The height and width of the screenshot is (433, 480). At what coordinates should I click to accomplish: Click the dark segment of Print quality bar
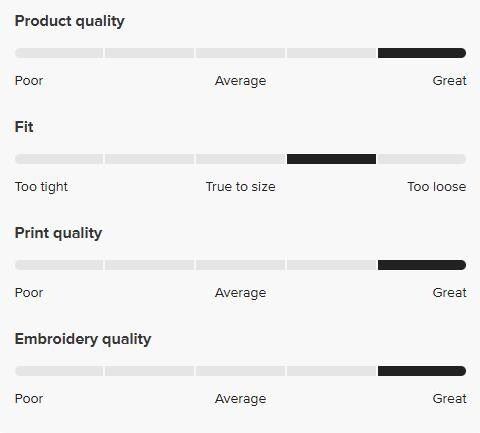[x=422, y=265]
